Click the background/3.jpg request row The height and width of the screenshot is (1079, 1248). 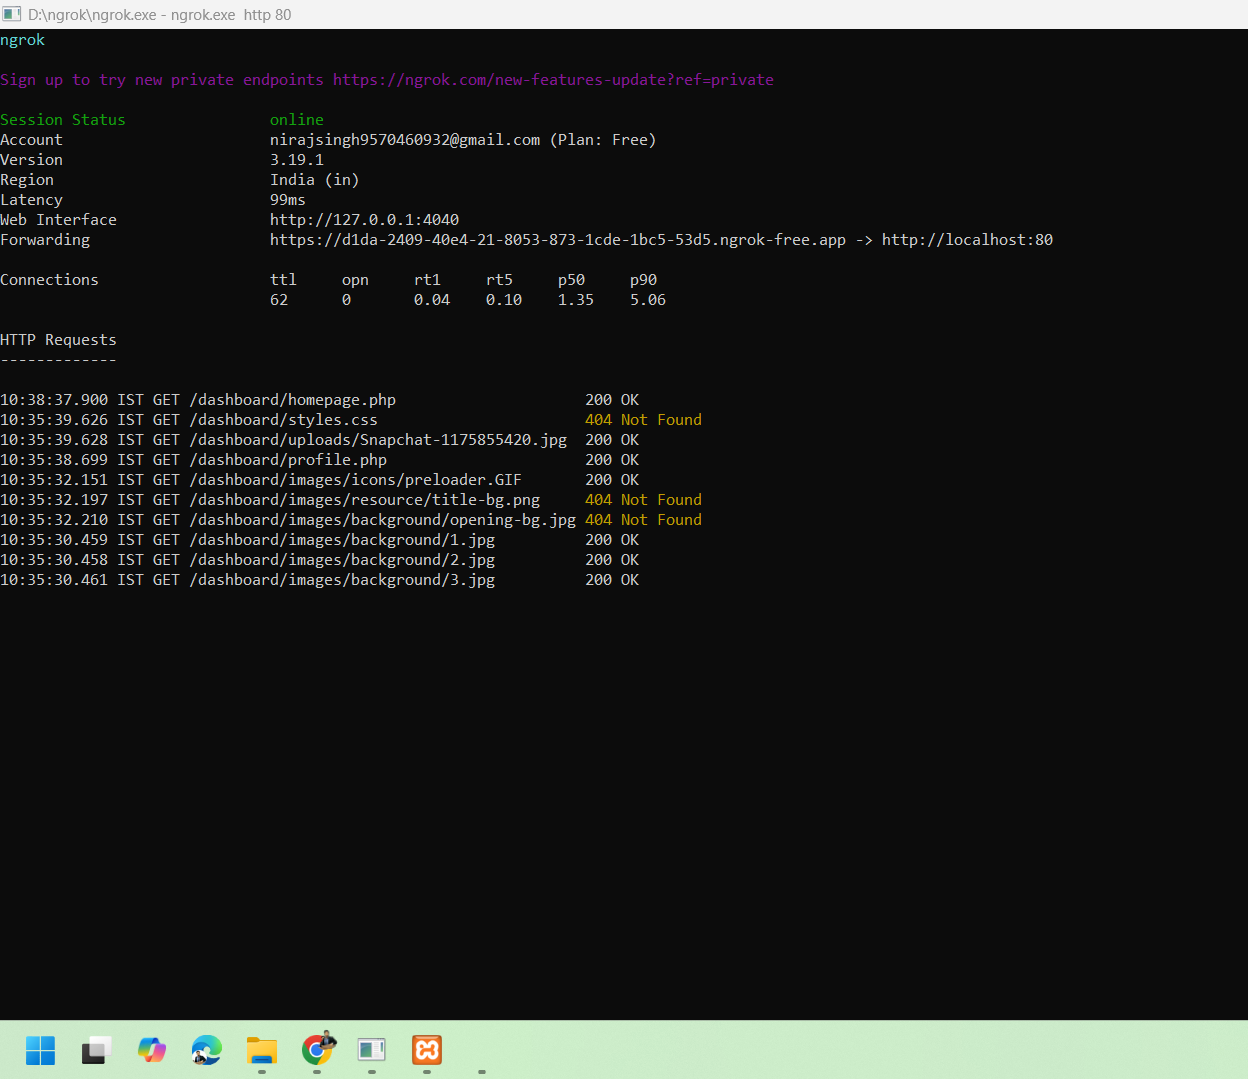point(320,580)
